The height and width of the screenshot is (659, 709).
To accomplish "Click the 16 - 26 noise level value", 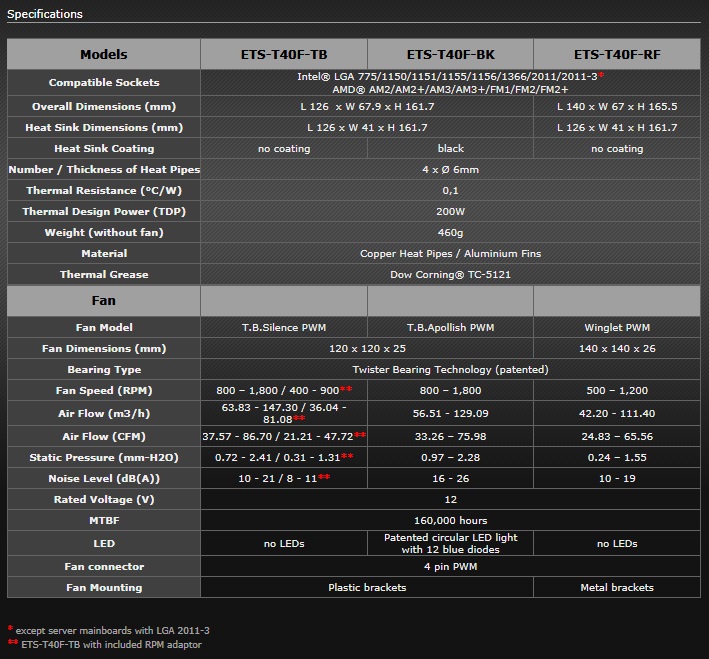I will pos(450,479).
